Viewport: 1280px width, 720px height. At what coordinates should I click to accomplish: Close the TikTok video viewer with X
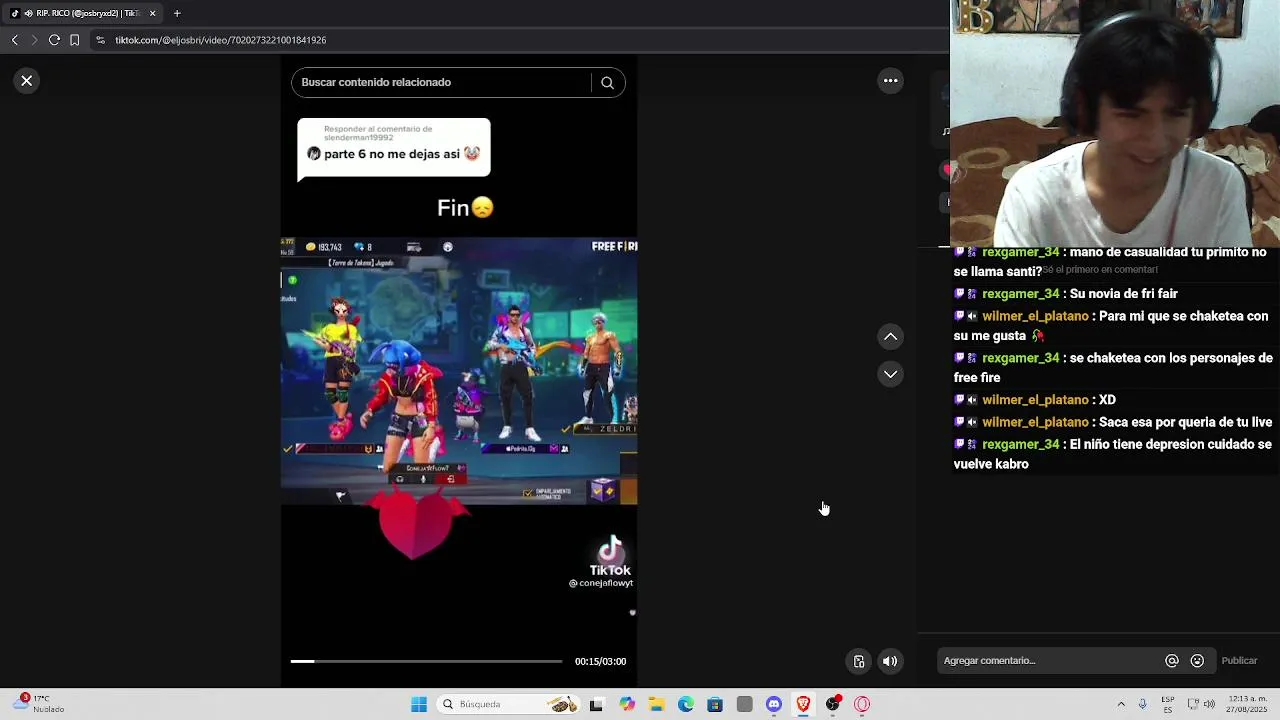pyautogui.click(x=27, y=81)
